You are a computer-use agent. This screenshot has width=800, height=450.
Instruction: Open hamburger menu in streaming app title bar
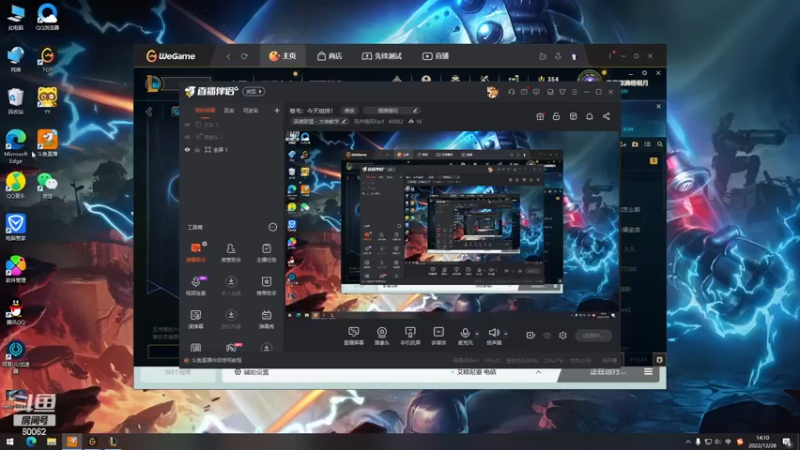[574, 92]
